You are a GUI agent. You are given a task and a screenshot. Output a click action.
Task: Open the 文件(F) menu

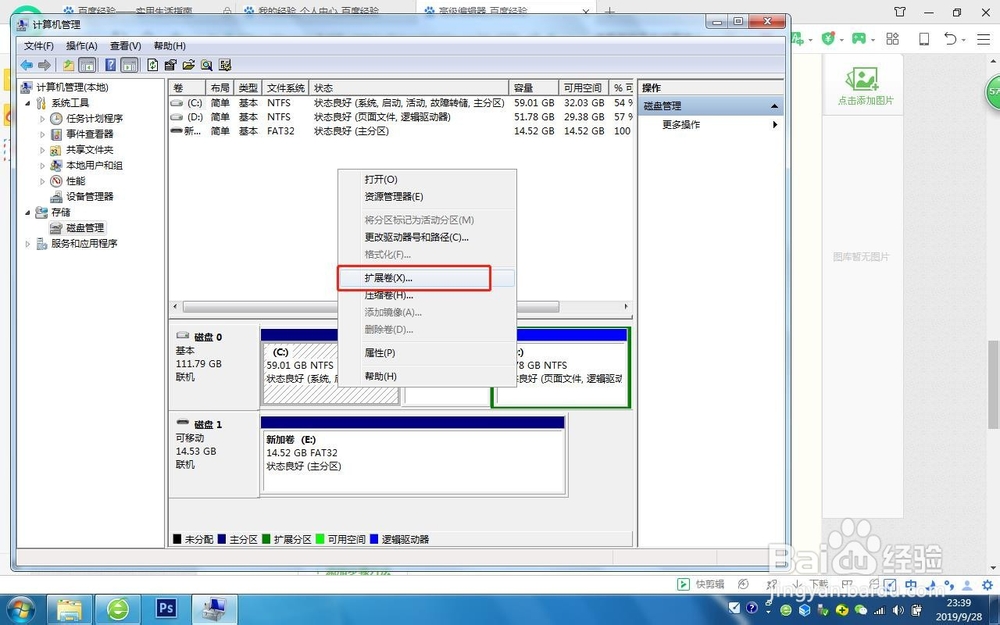pos(39,46)
